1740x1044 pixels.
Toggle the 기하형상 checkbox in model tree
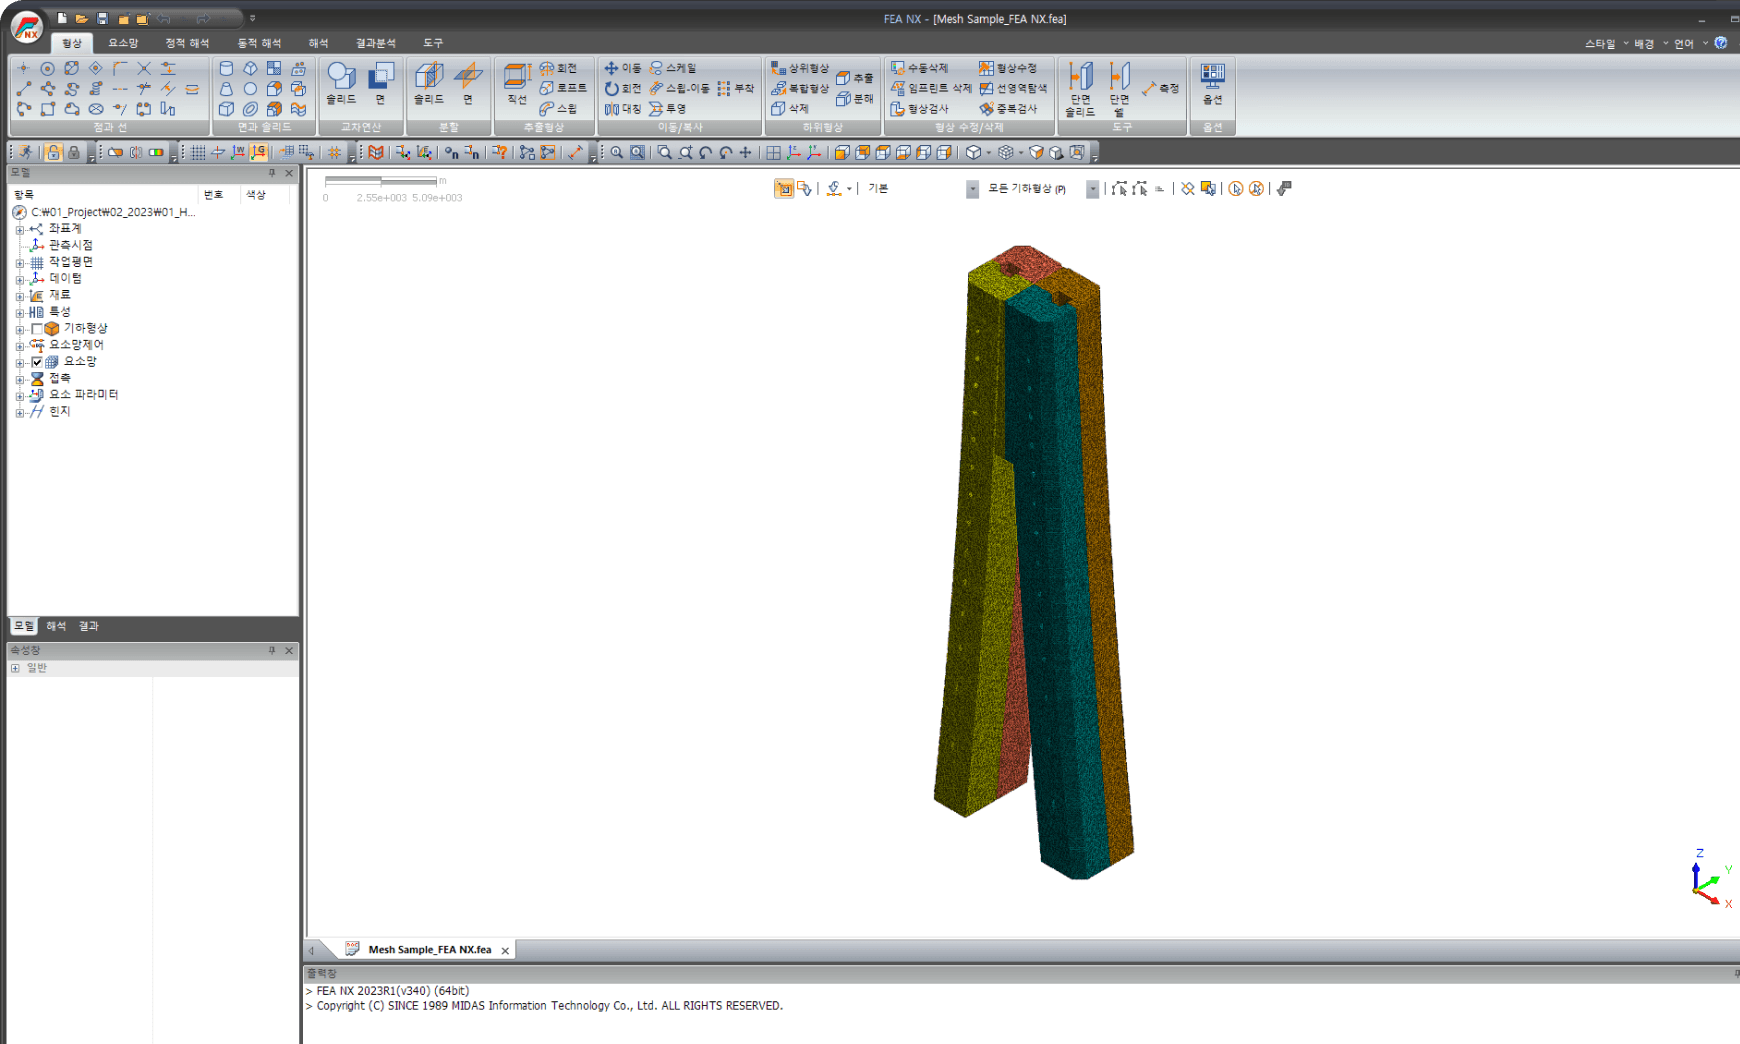point(37,328)
